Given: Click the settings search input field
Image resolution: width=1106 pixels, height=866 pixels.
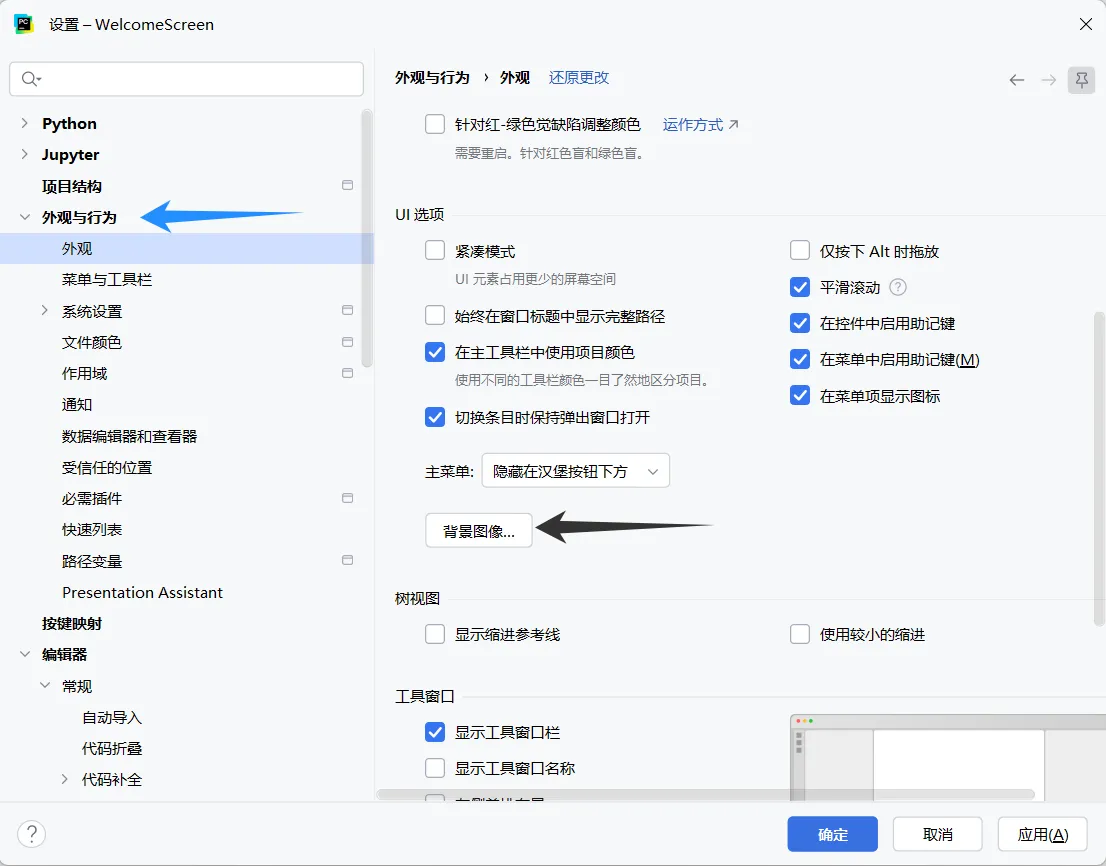Looking at the screenshot, I should pos(186,79).
